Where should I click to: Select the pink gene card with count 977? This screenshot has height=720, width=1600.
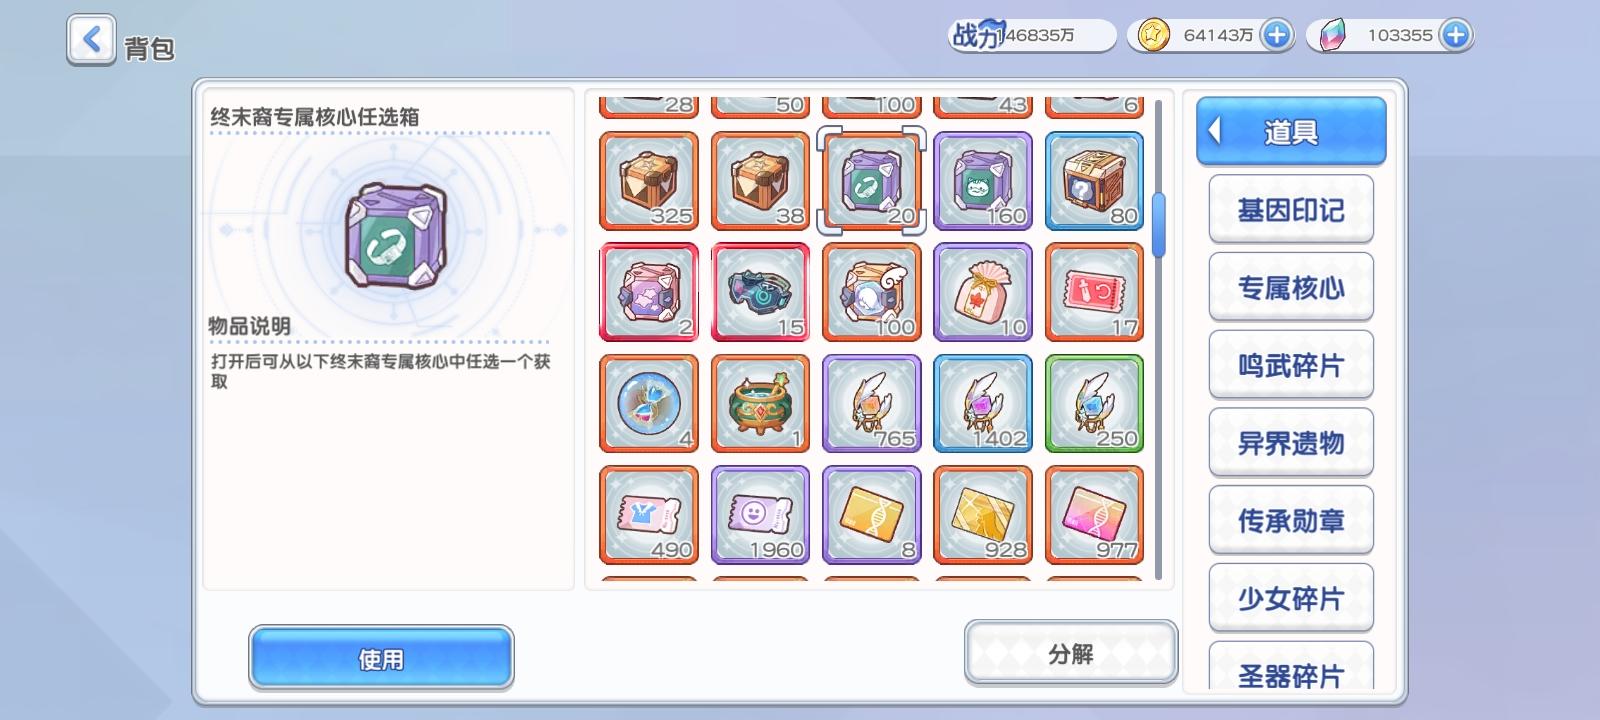(x=1094, y=514)
